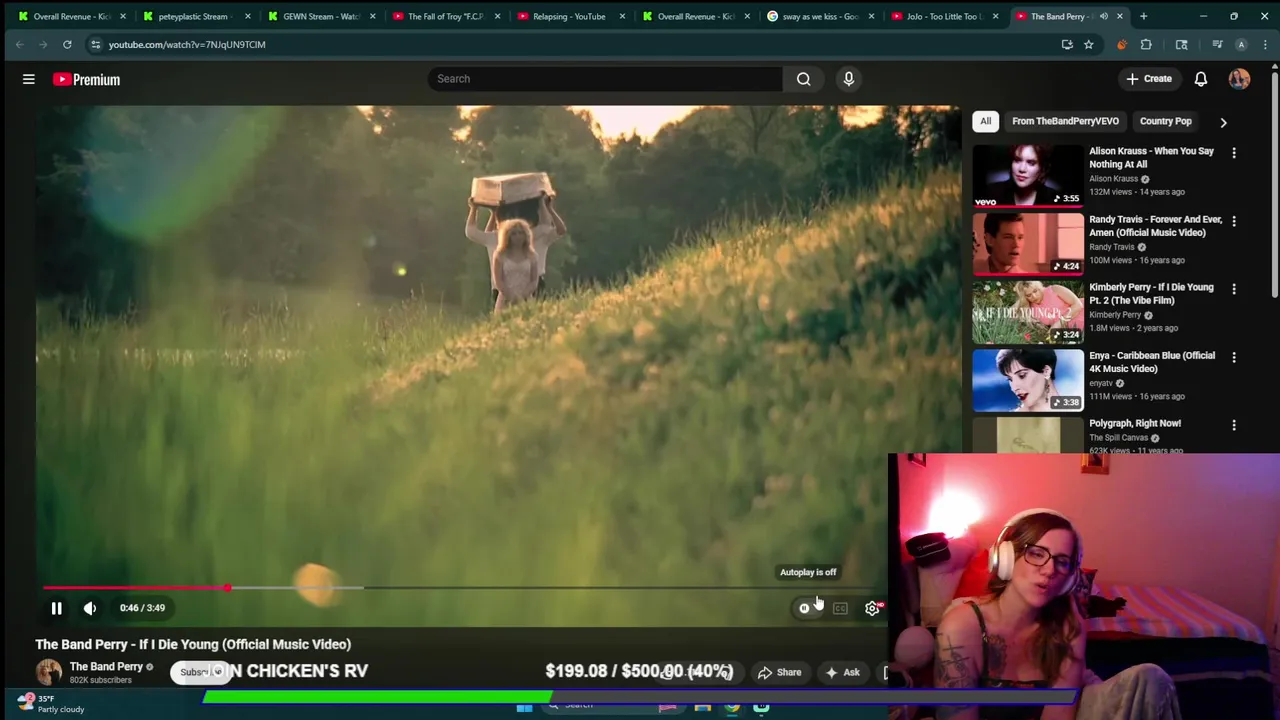Click the Create button
Screen dimensions: 1280x720
click(x=1149, y=79)
